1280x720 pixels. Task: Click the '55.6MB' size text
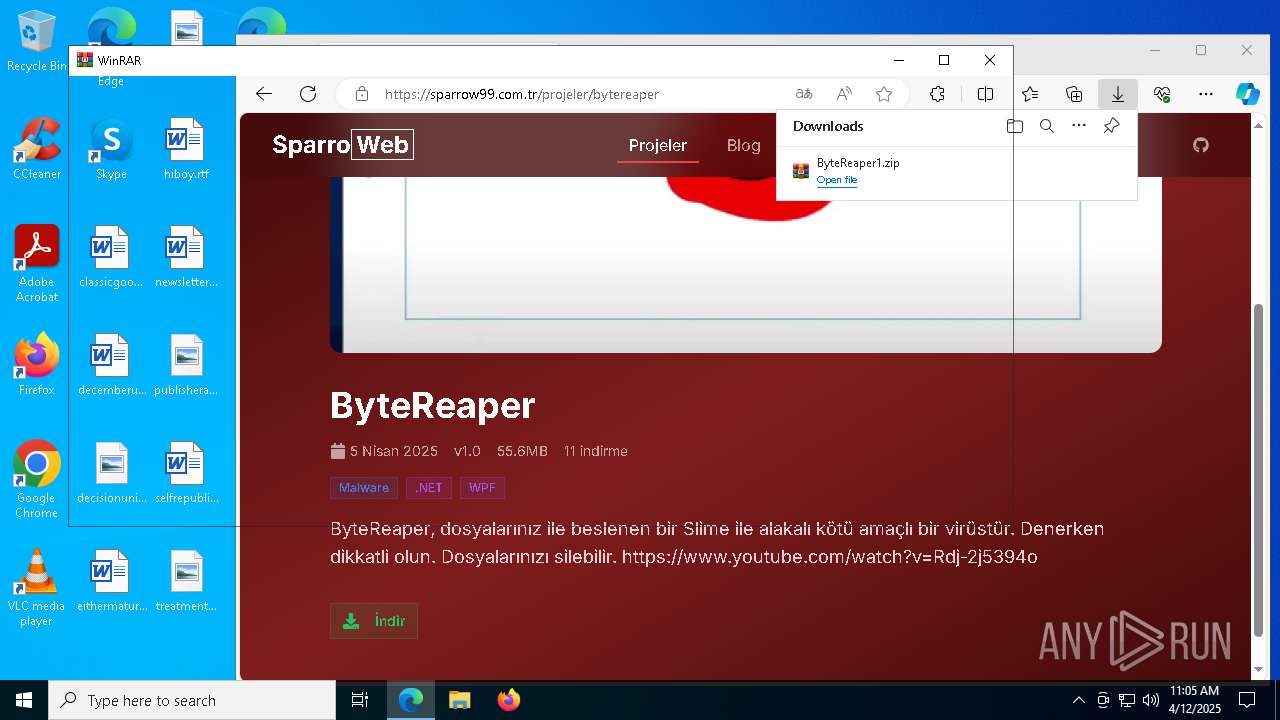[x=522, y=451]
